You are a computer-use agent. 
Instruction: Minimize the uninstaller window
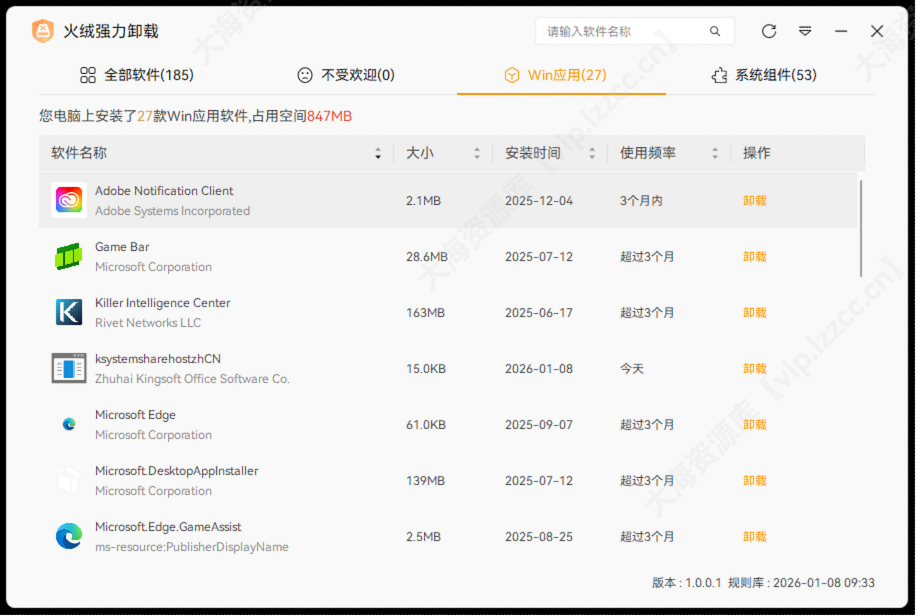(841, 31)
